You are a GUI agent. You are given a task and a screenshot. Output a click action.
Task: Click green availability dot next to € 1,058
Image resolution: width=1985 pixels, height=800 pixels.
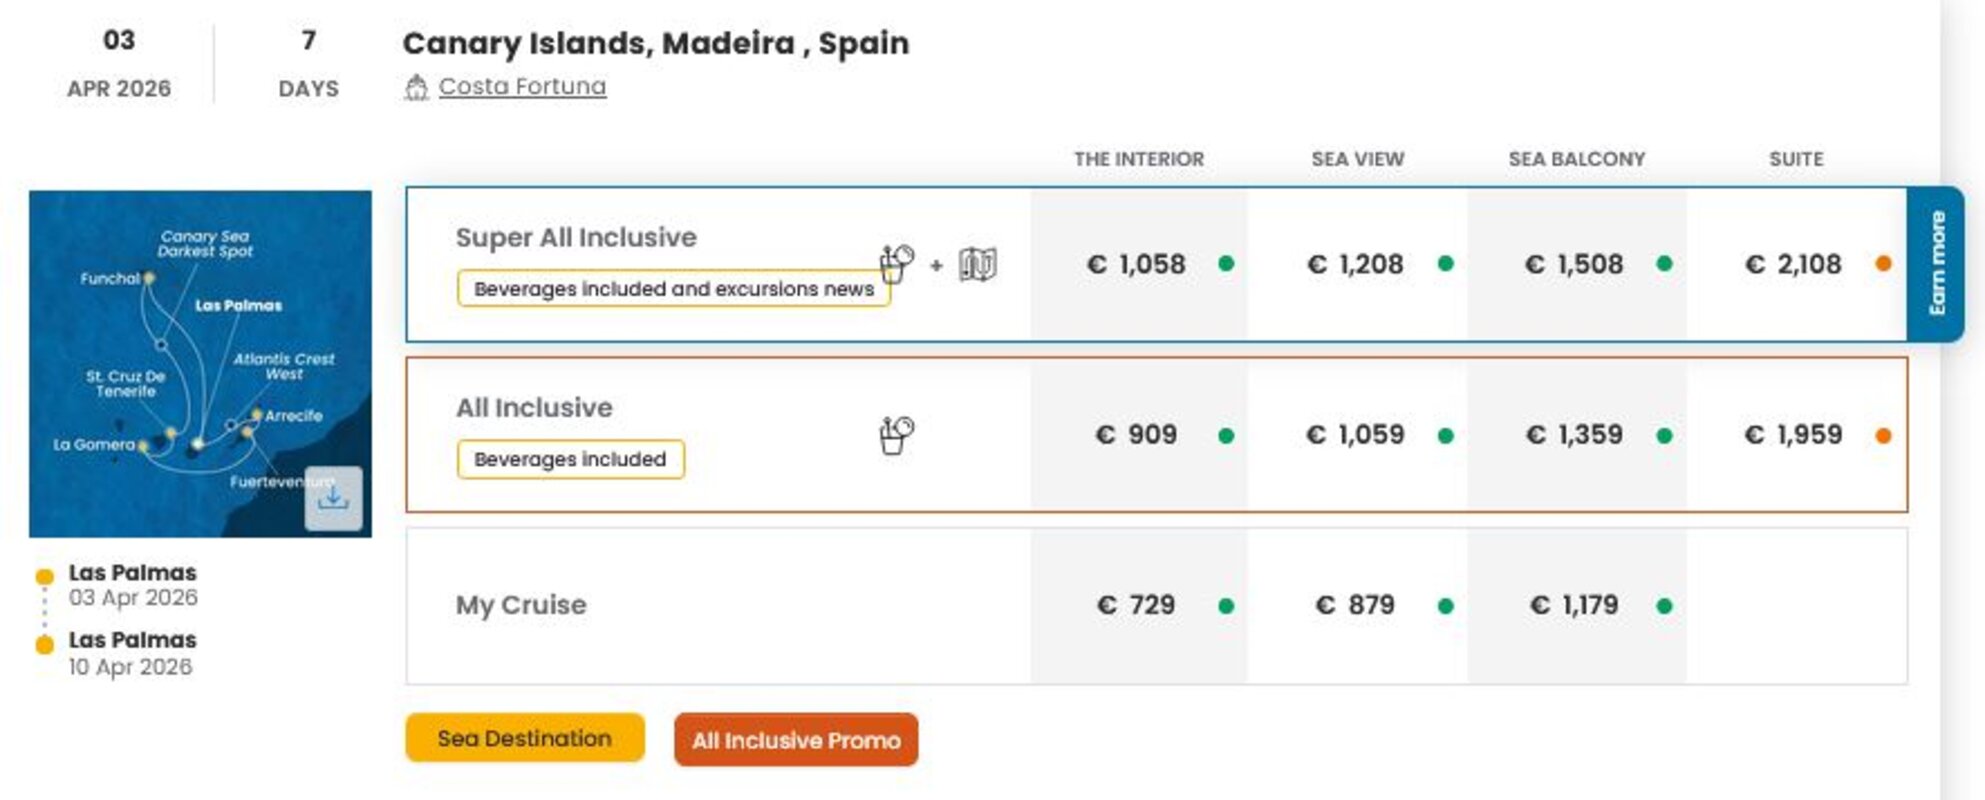click(1226, 264)
